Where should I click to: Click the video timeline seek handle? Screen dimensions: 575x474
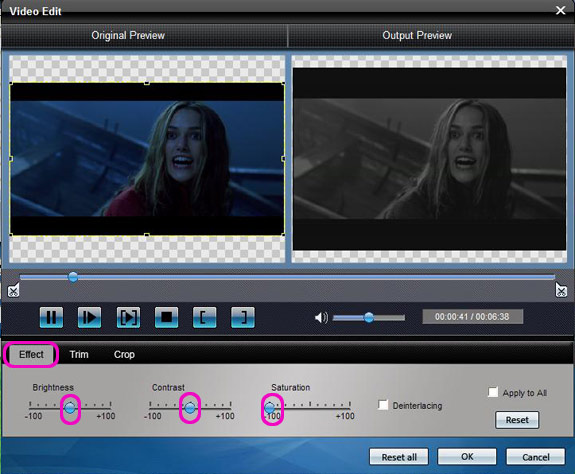[73, 277]
